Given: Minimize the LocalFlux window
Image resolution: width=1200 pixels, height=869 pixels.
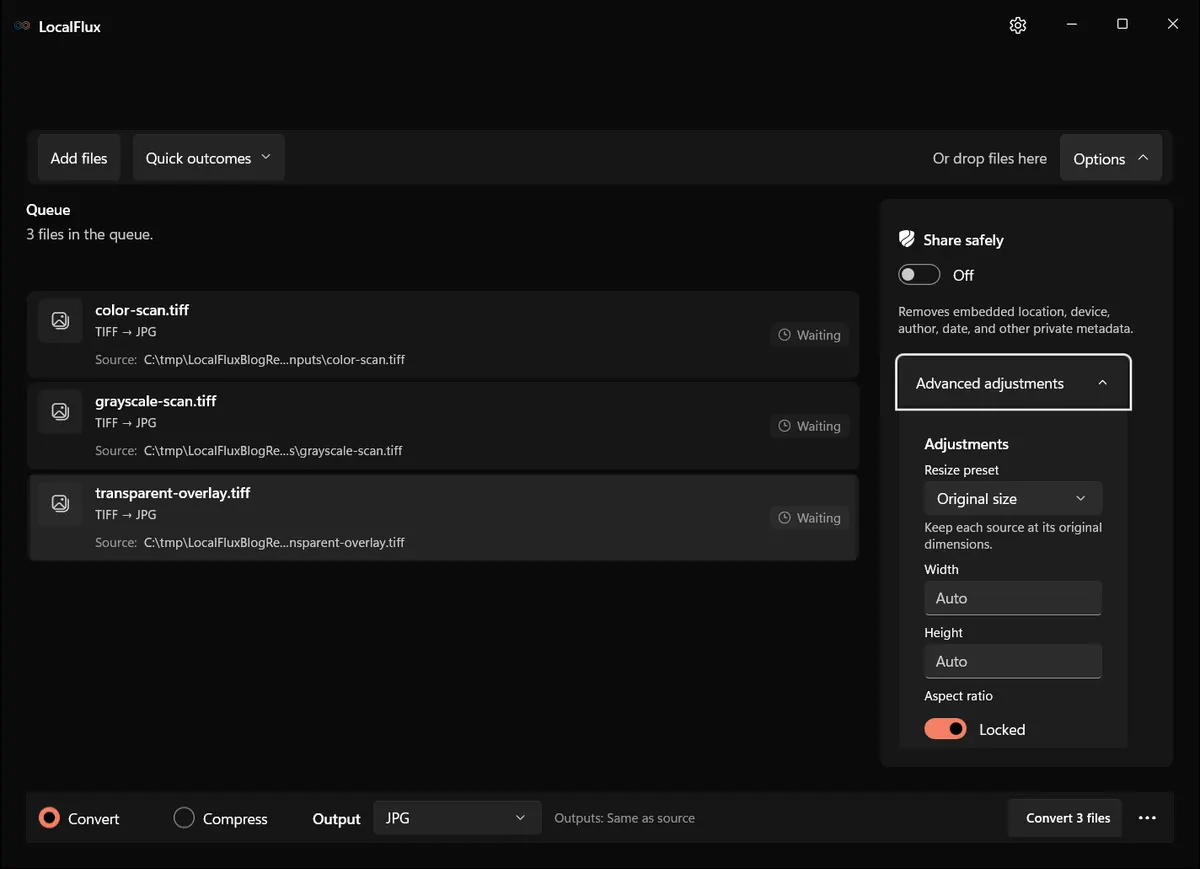Looking at the screenshot, I should pos(1071,25).
